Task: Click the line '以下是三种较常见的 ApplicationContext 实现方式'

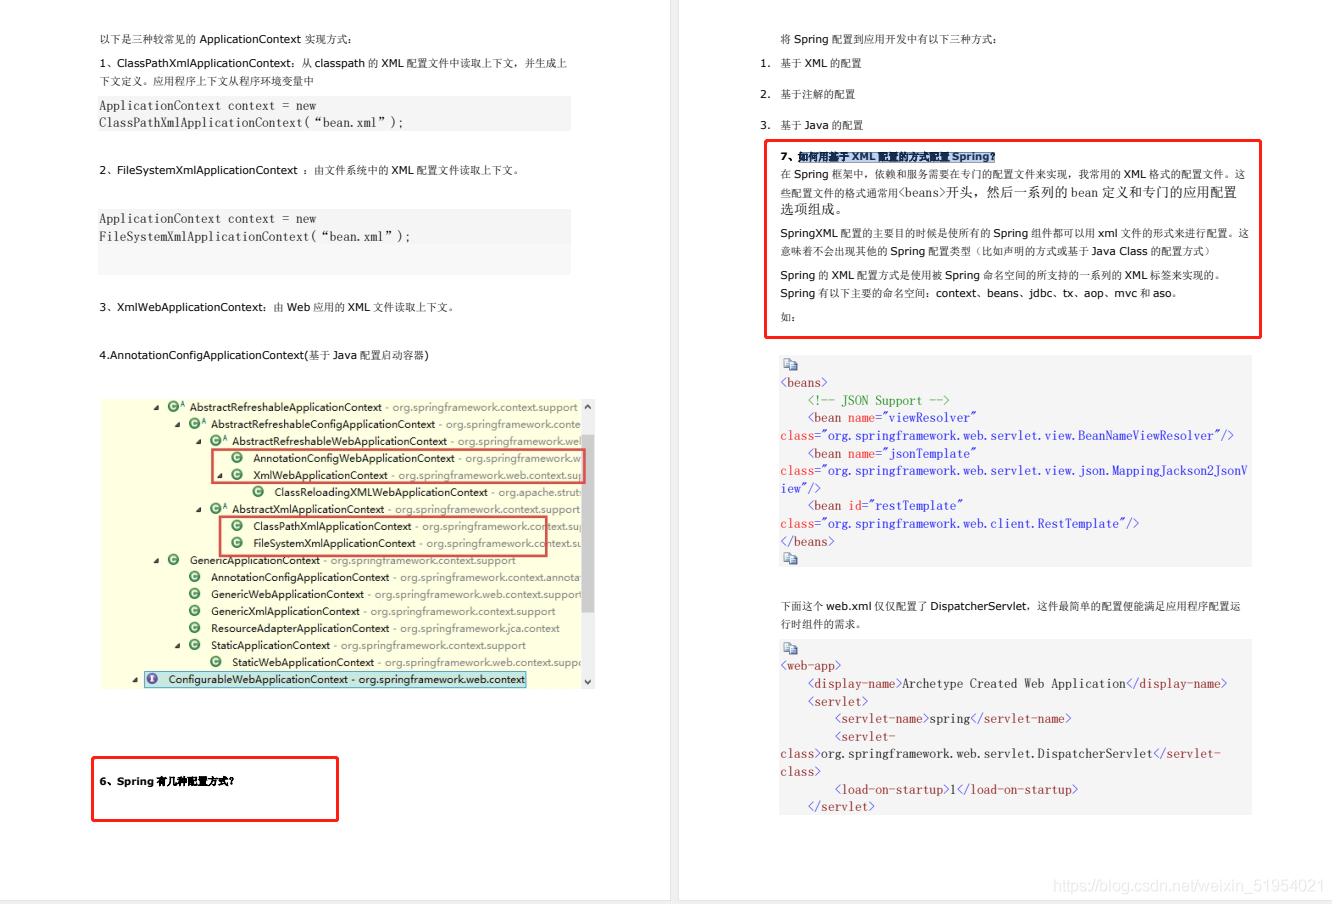Action: pyautogui.click(x=225, y=39)
